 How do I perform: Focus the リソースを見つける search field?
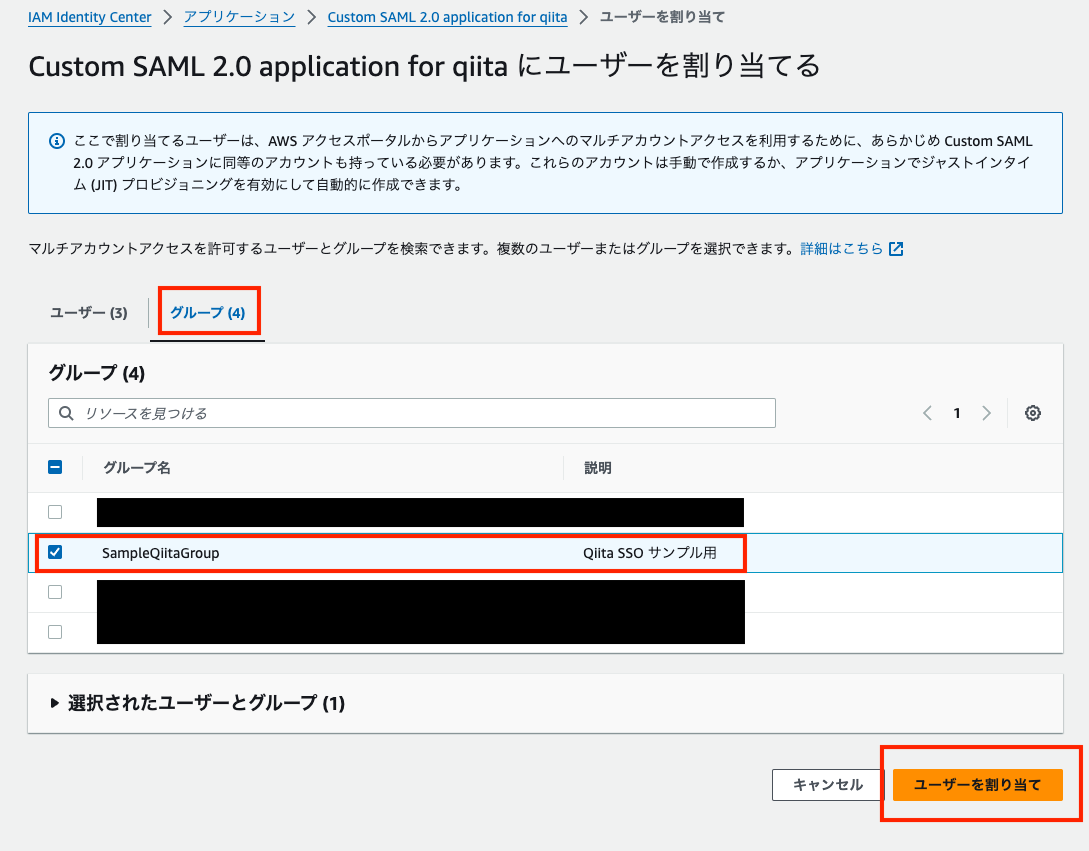coord(412,413)
